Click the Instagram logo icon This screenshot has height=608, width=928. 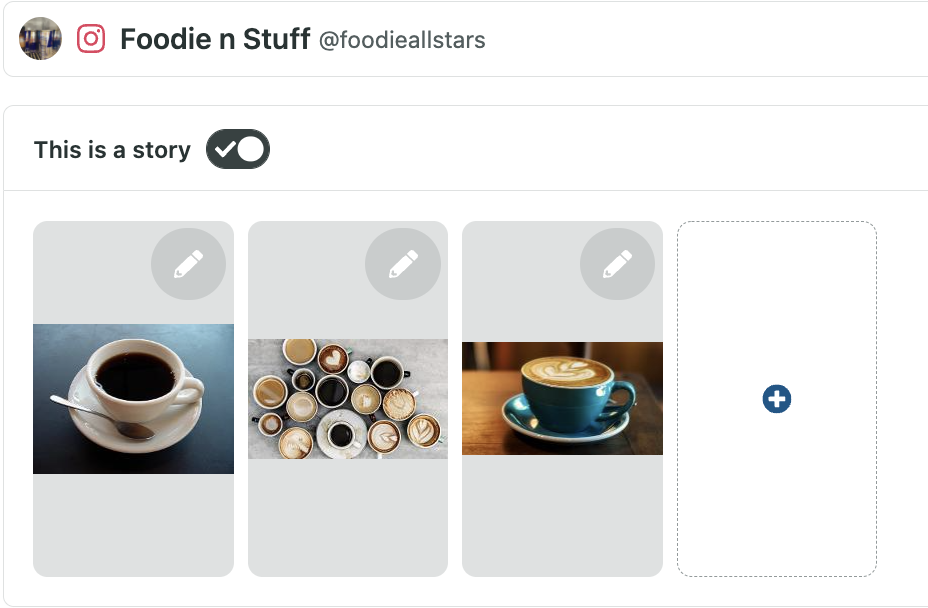pyautogui.click(x=91, y=39)
